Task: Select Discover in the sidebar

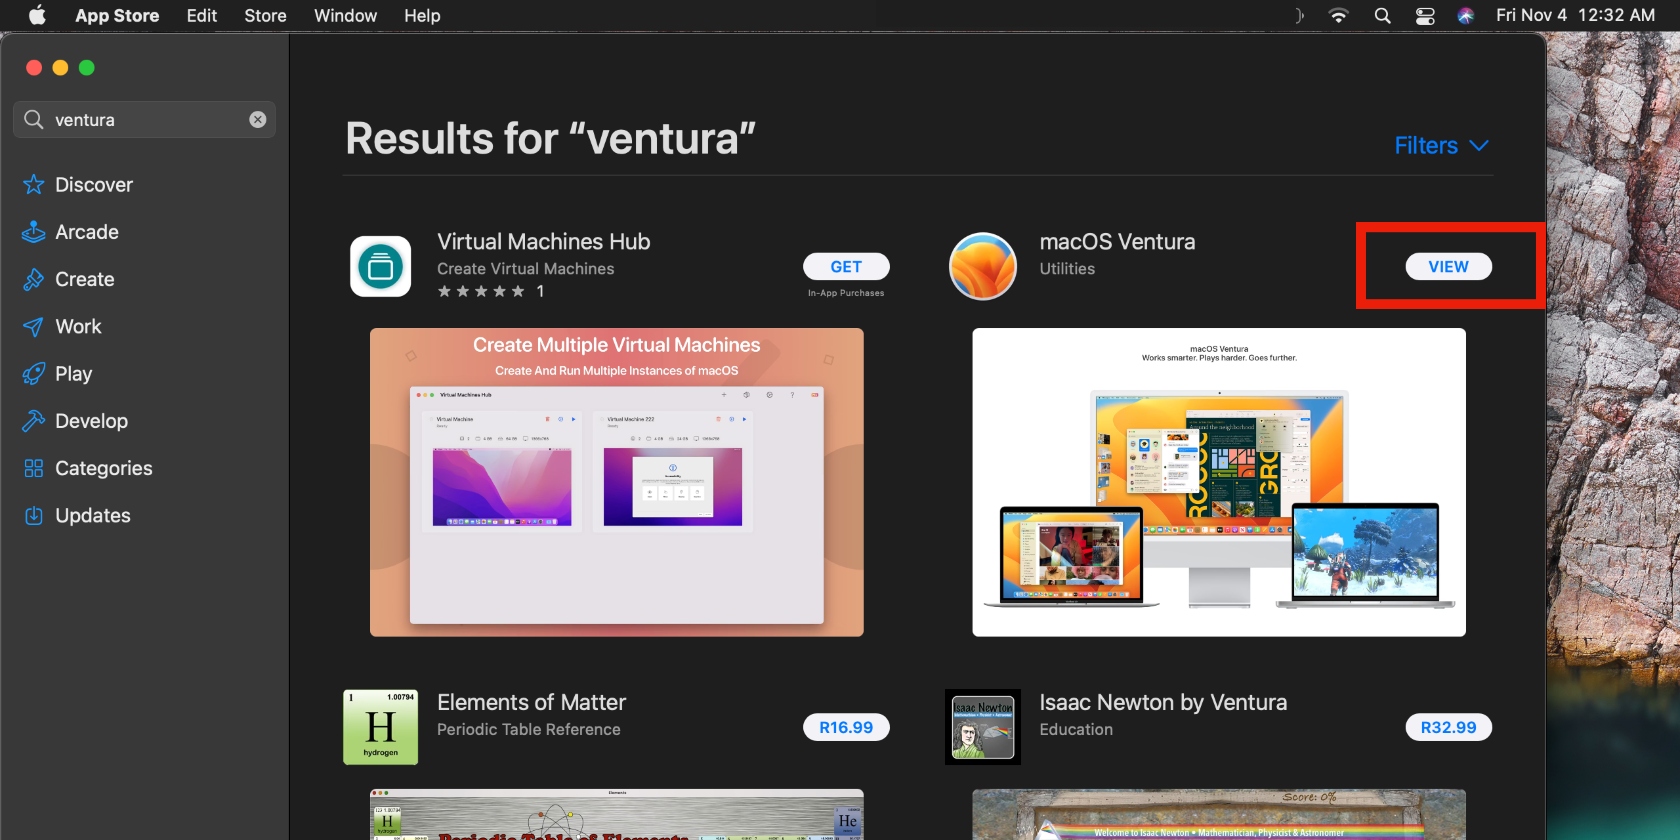Action: pyautogui.click(x=94, y=185)
